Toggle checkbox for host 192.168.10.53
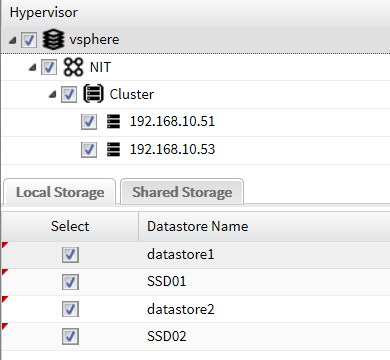 point(89,150)
